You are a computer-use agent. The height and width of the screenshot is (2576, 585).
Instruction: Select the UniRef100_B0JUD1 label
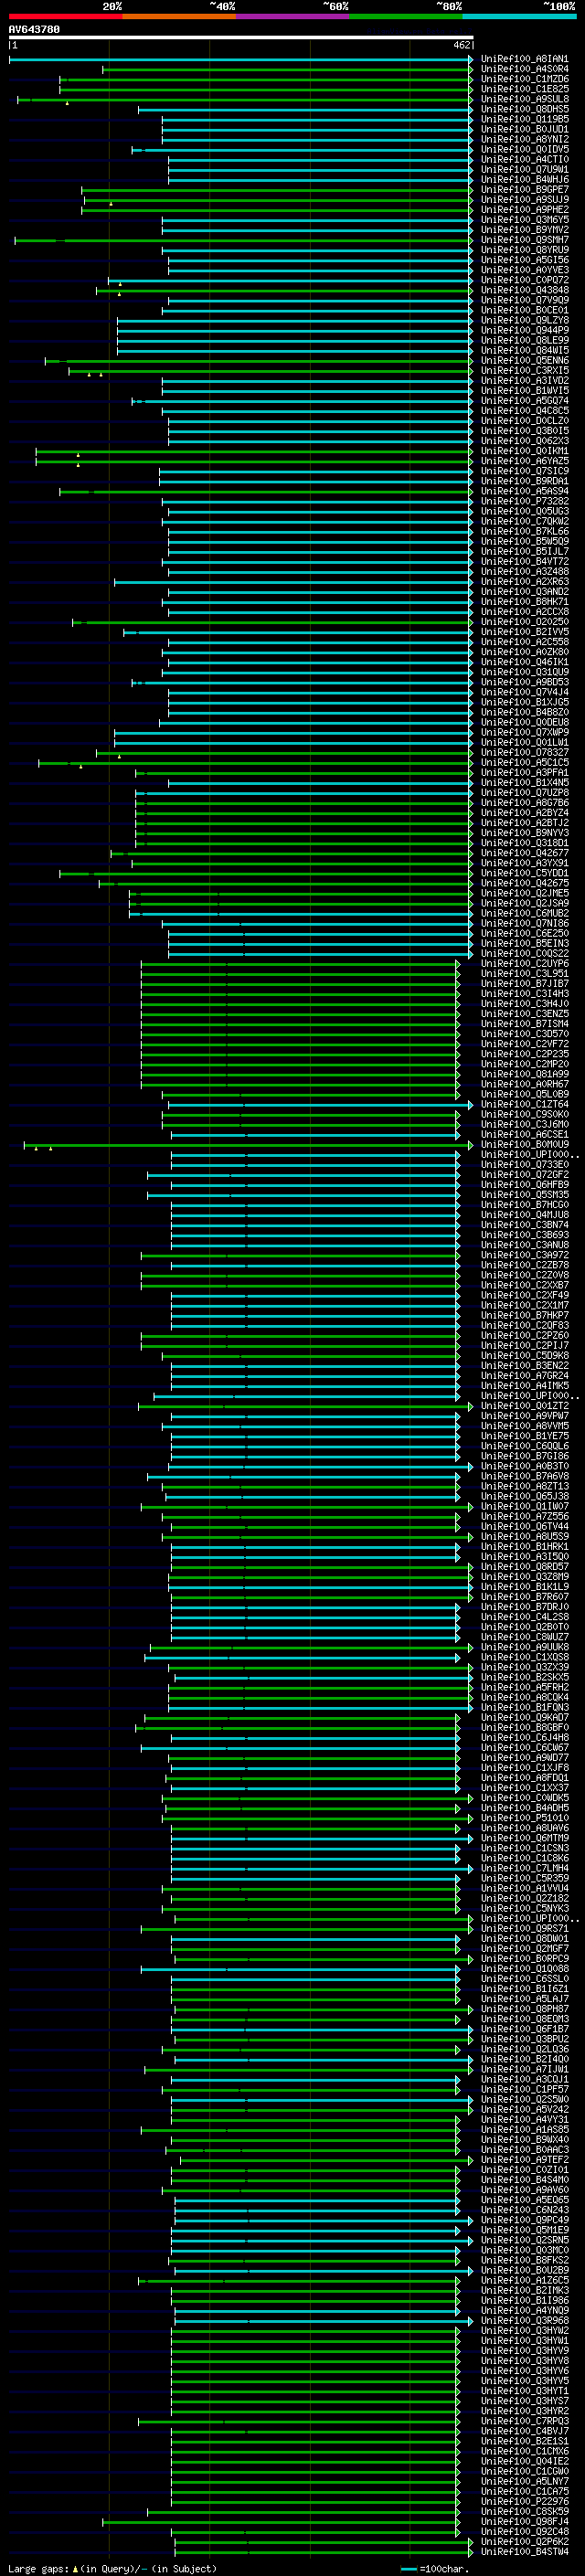[525, 129]
